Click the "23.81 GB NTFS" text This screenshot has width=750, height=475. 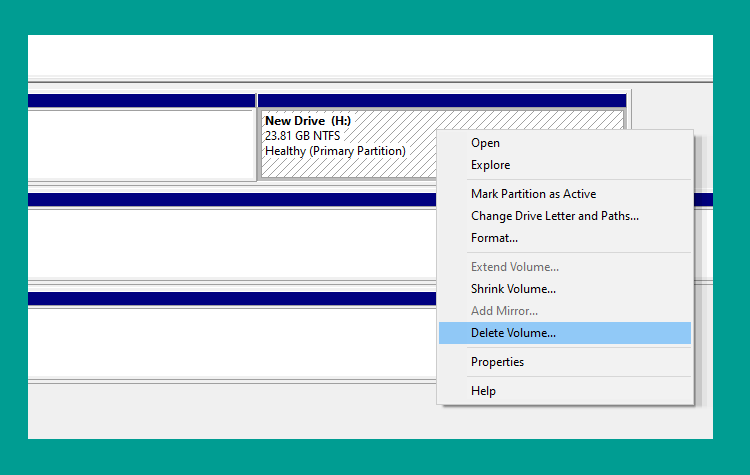[x=302, y=136]
